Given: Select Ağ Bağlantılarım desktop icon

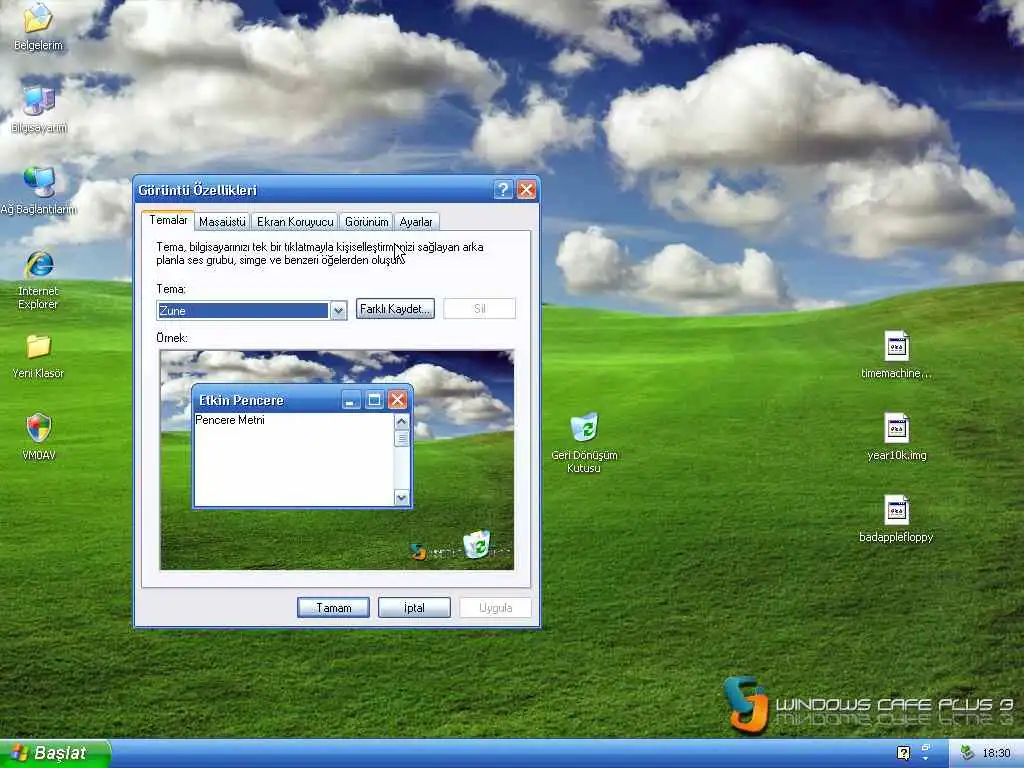Looking at the screenshot, I should tap(39, 183).
